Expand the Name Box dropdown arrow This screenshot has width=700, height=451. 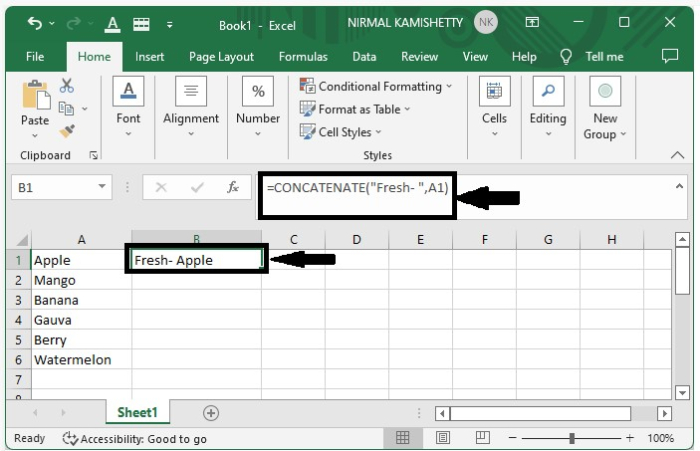click(x=102, y=187)
